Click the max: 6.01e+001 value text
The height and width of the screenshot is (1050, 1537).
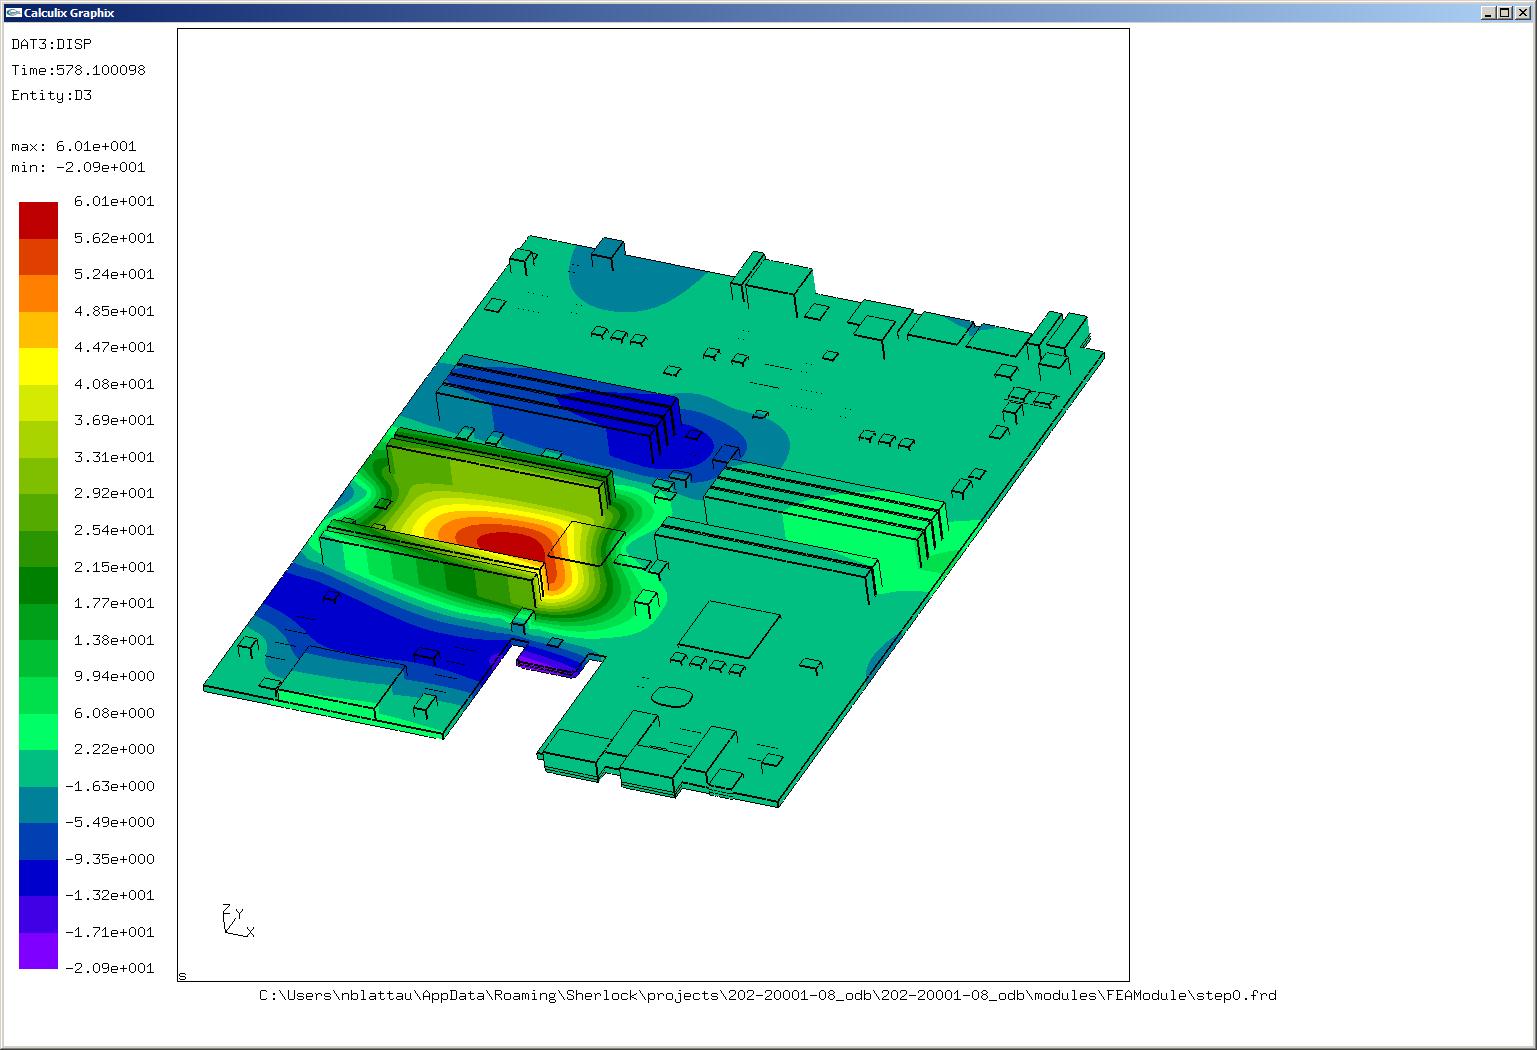74,146
